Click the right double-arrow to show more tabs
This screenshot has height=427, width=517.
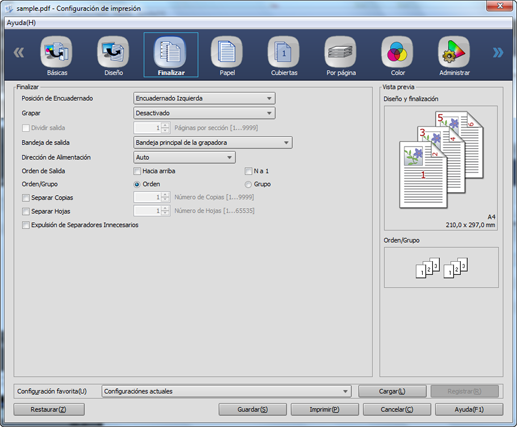coord(498,52)
